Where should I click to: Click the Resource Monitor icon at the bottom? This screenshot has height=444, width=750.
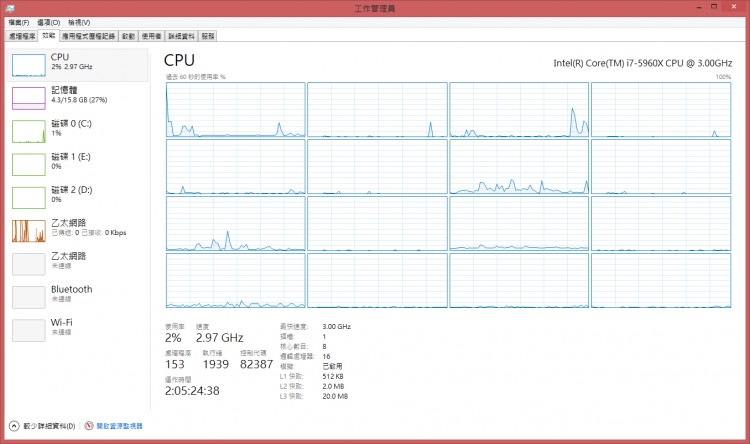coord(89,426)
